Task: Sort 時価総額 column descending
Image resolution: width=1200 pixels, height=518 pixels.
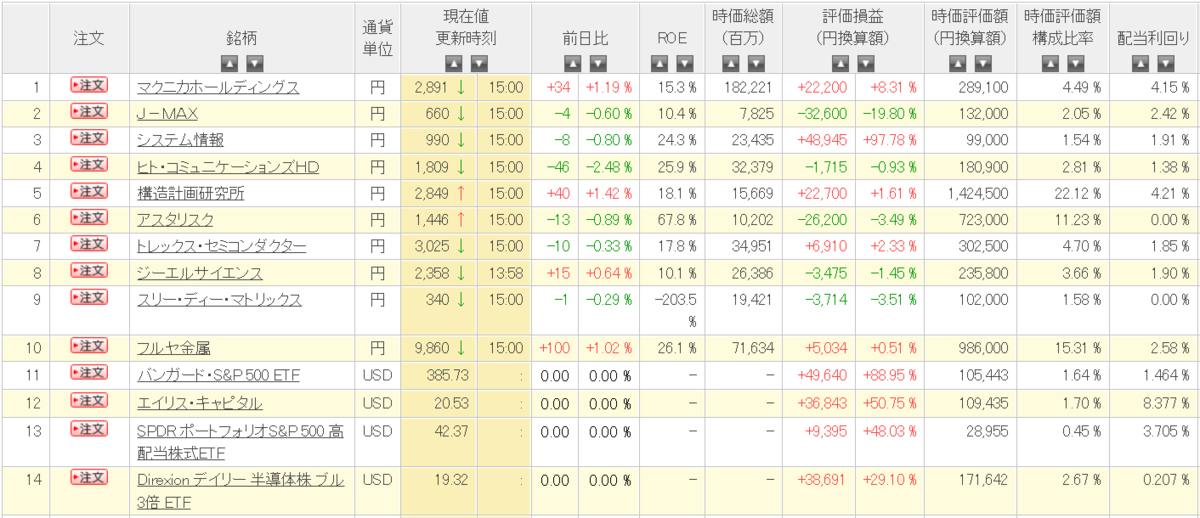Action: pos(757,63)
